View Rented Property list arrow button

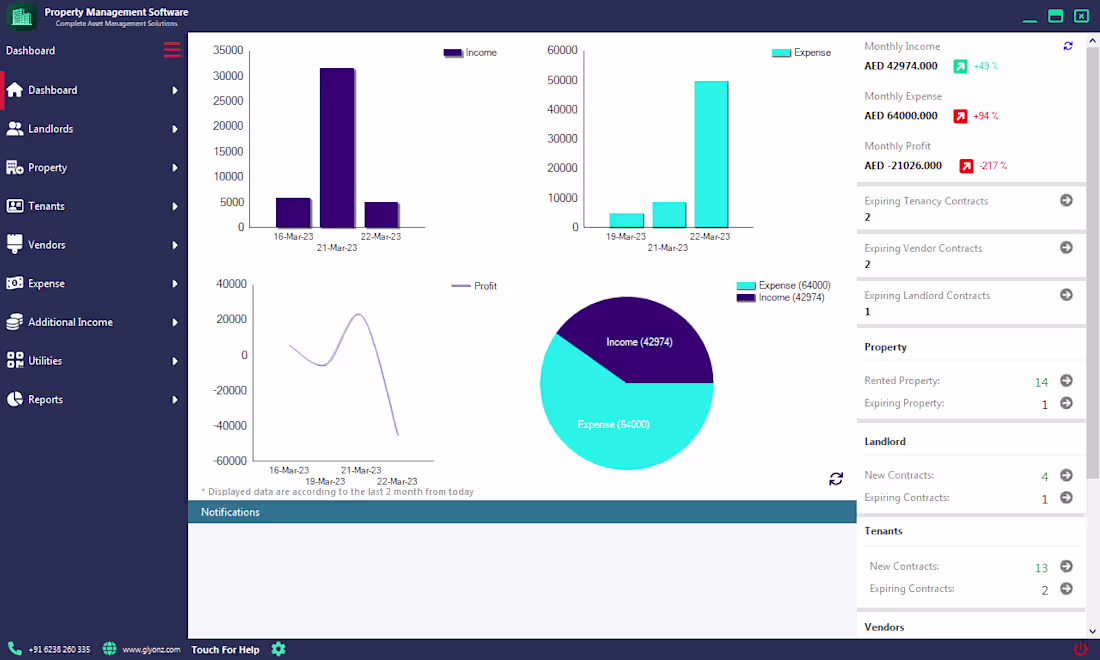click(x=1066, y=380)
